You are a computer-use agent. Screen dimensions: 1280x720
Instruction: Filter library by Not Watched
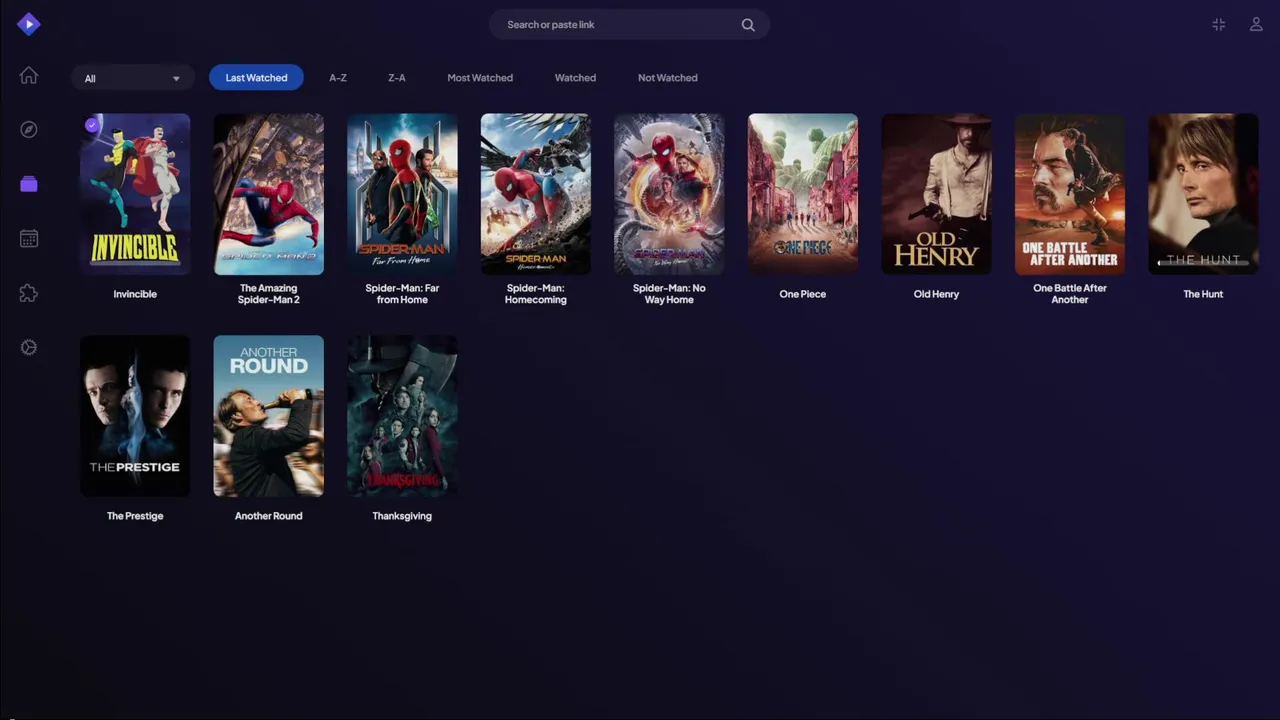click(668, 77)
